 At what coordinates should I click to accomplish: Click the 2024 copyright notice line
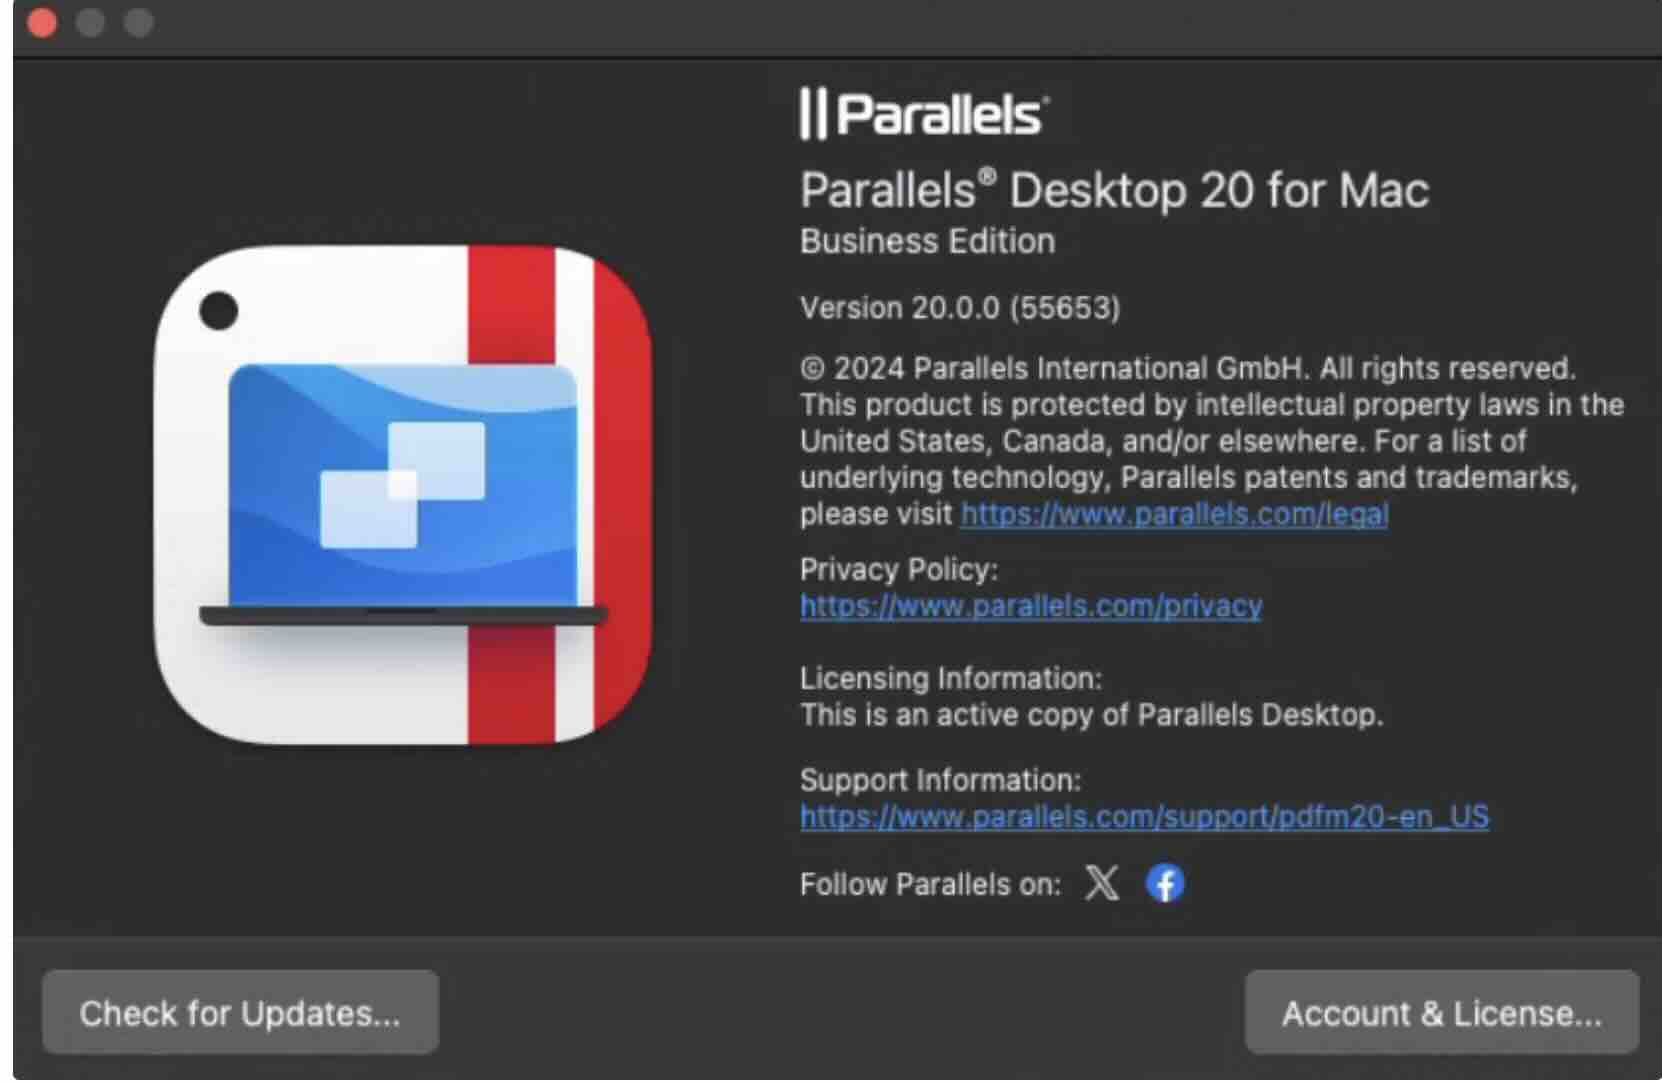click(x=1187, y=369)
